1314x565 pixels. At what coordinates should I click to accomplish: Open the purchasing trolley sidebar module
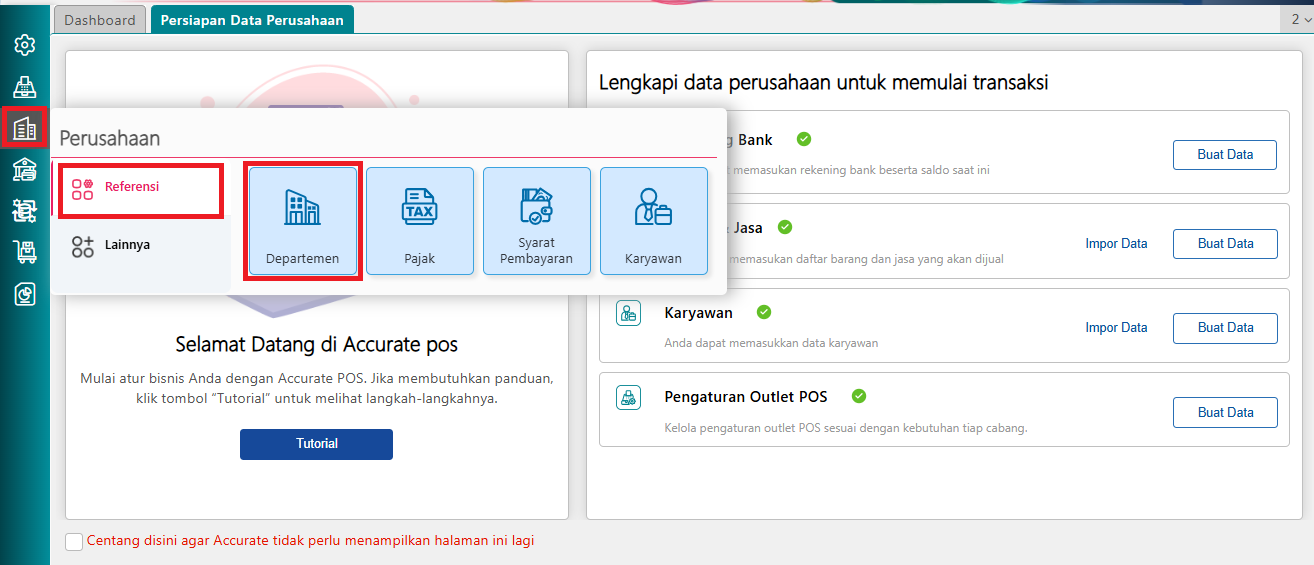click(25, 252)
